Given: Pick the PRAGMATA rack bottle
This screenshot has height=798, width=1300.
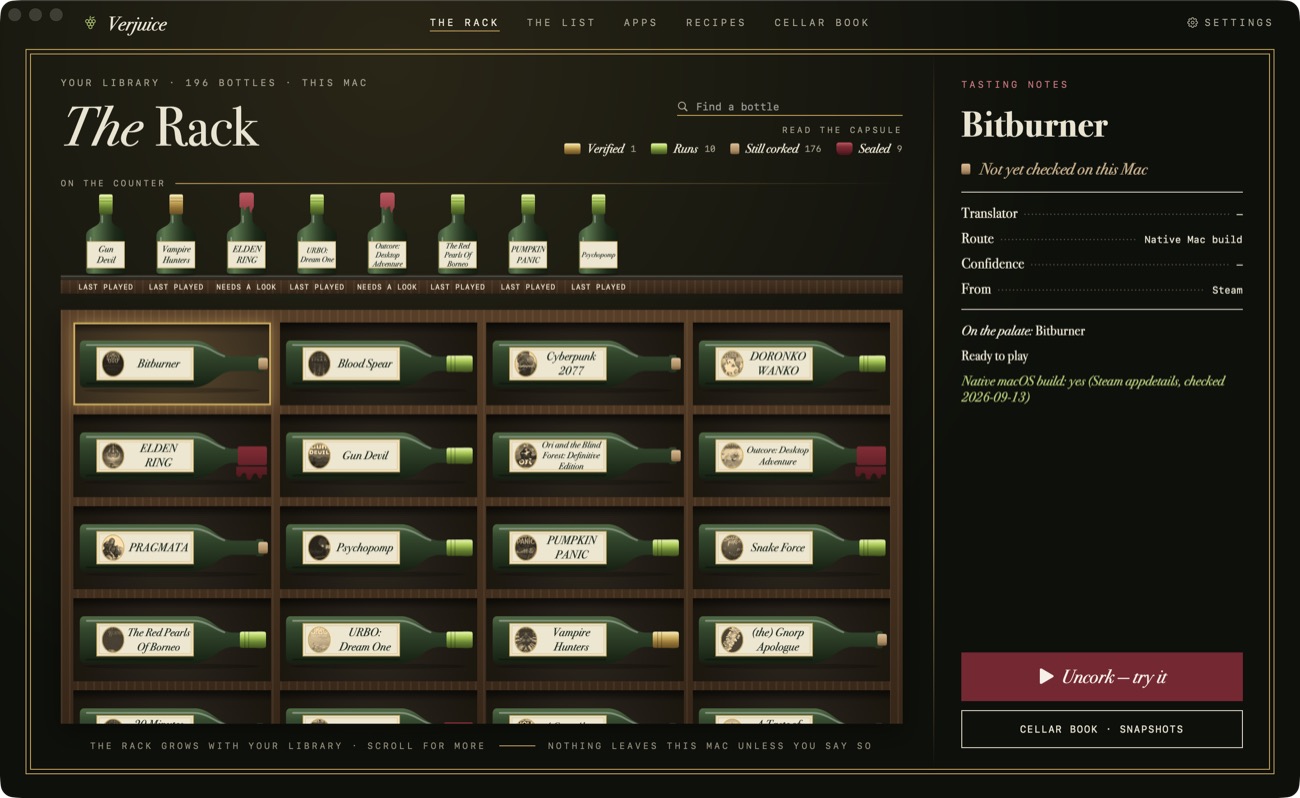Looking at the screenshot, I should (173, 548).
